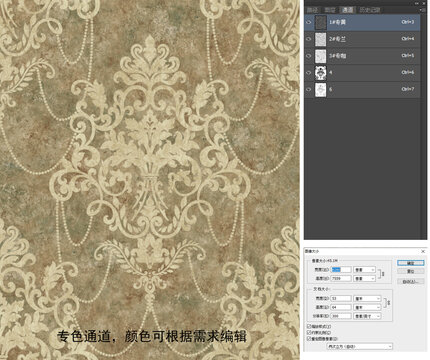Switch to the History (历史记录) tab

click(370, 10)
